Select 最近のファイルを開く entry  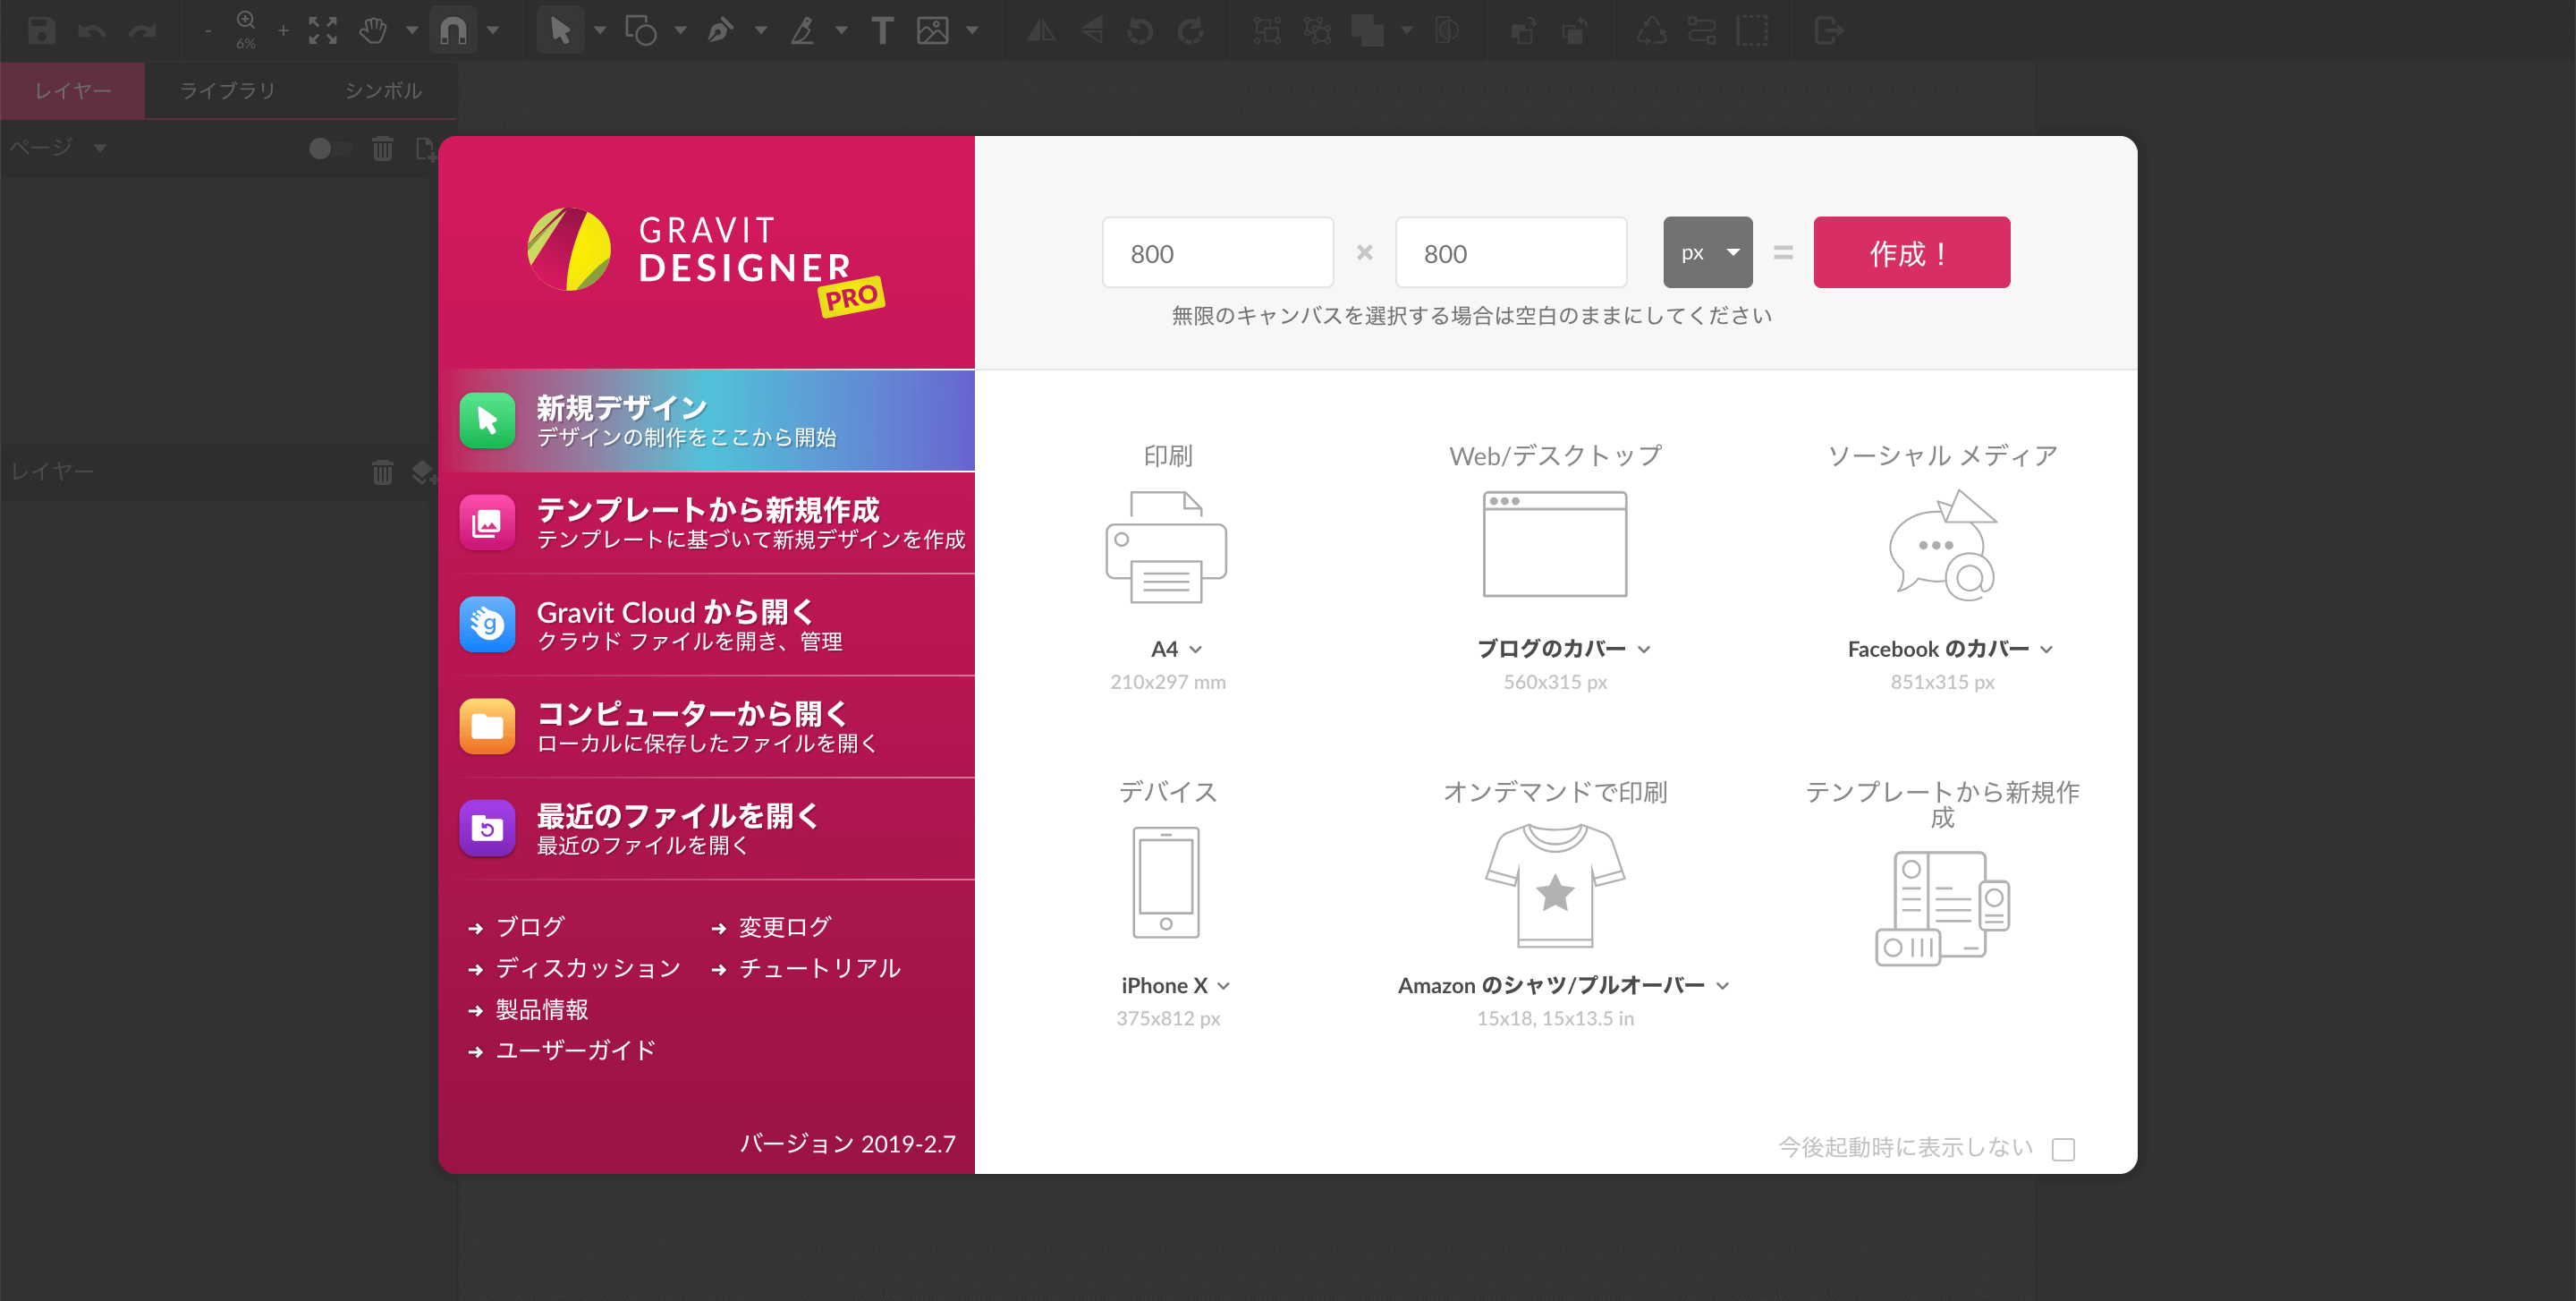click(707, 829)
